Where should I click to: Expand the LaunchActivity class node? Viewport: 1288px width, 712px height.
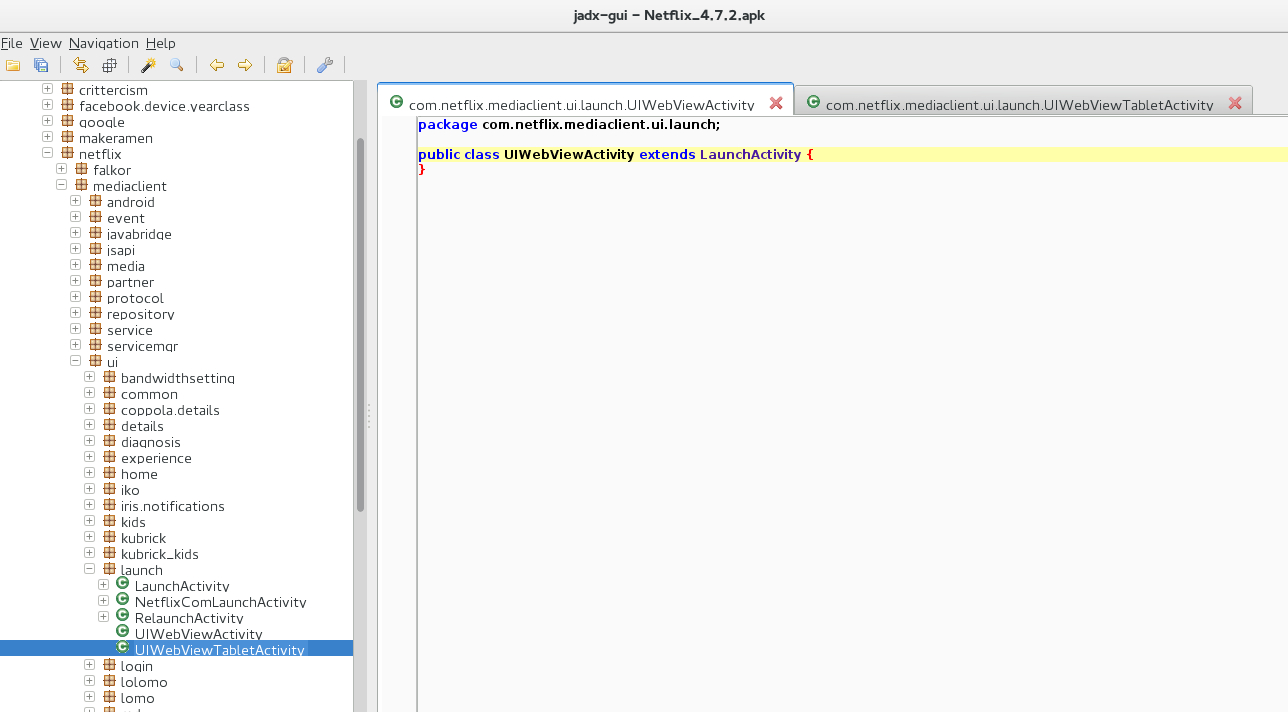click(x=103, y=586)
